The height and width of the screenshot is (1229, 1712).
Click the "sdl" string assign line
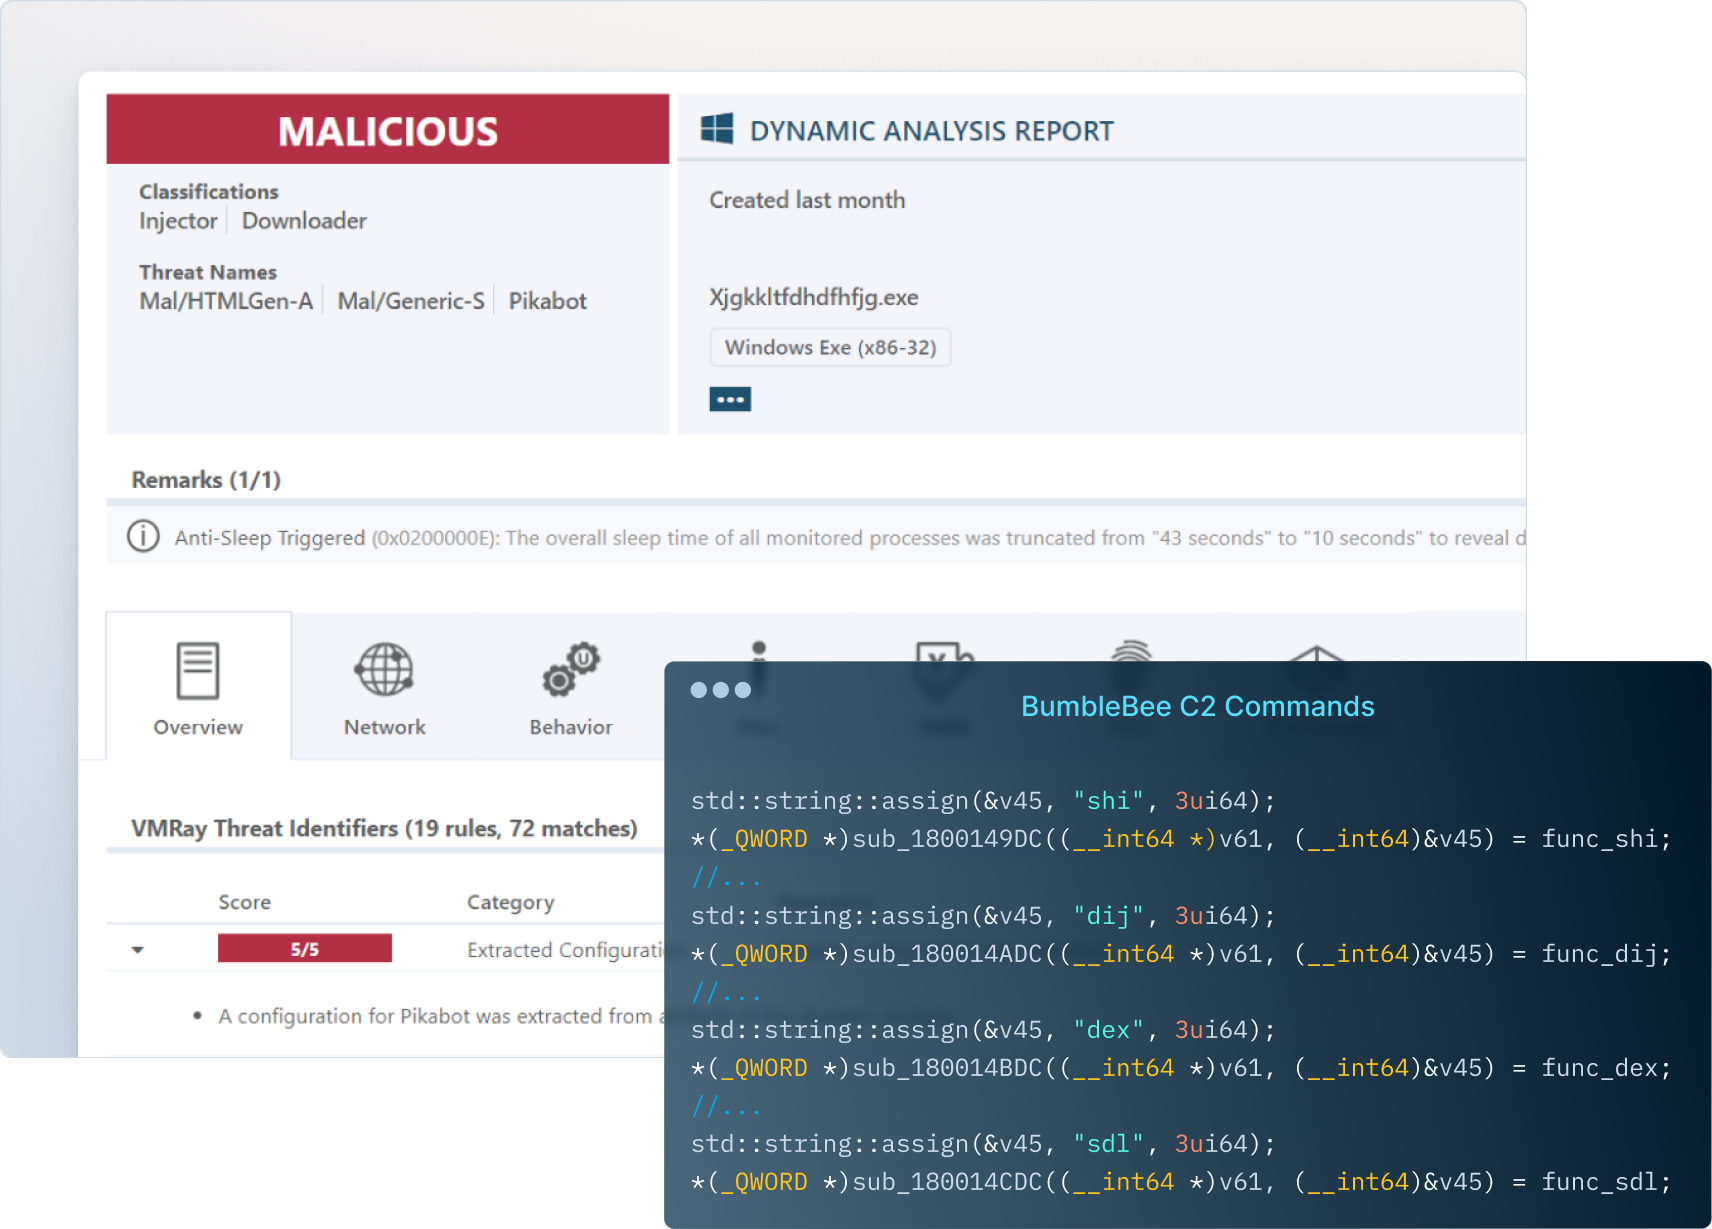984,1144
